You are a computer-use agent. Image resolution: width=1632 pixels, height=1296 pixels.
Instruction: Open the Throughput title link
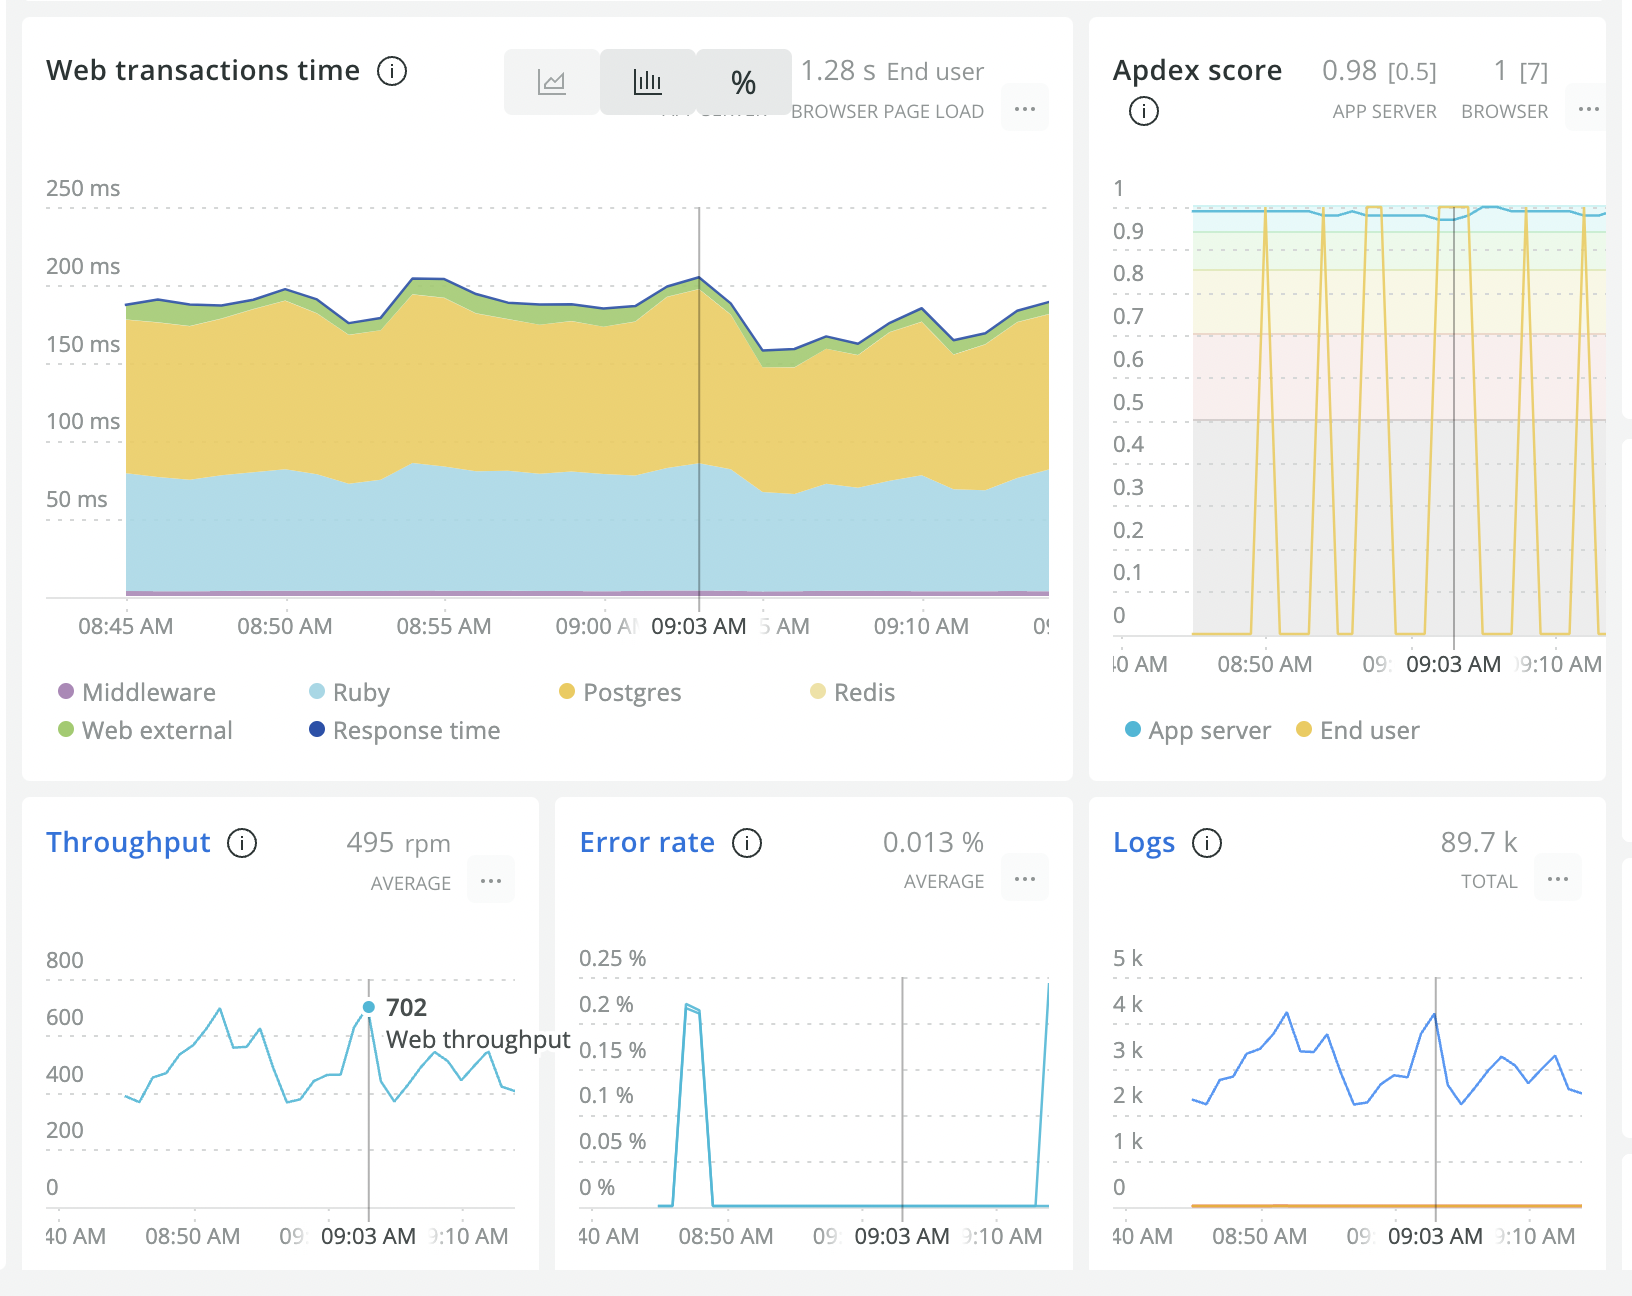(129, 842)
